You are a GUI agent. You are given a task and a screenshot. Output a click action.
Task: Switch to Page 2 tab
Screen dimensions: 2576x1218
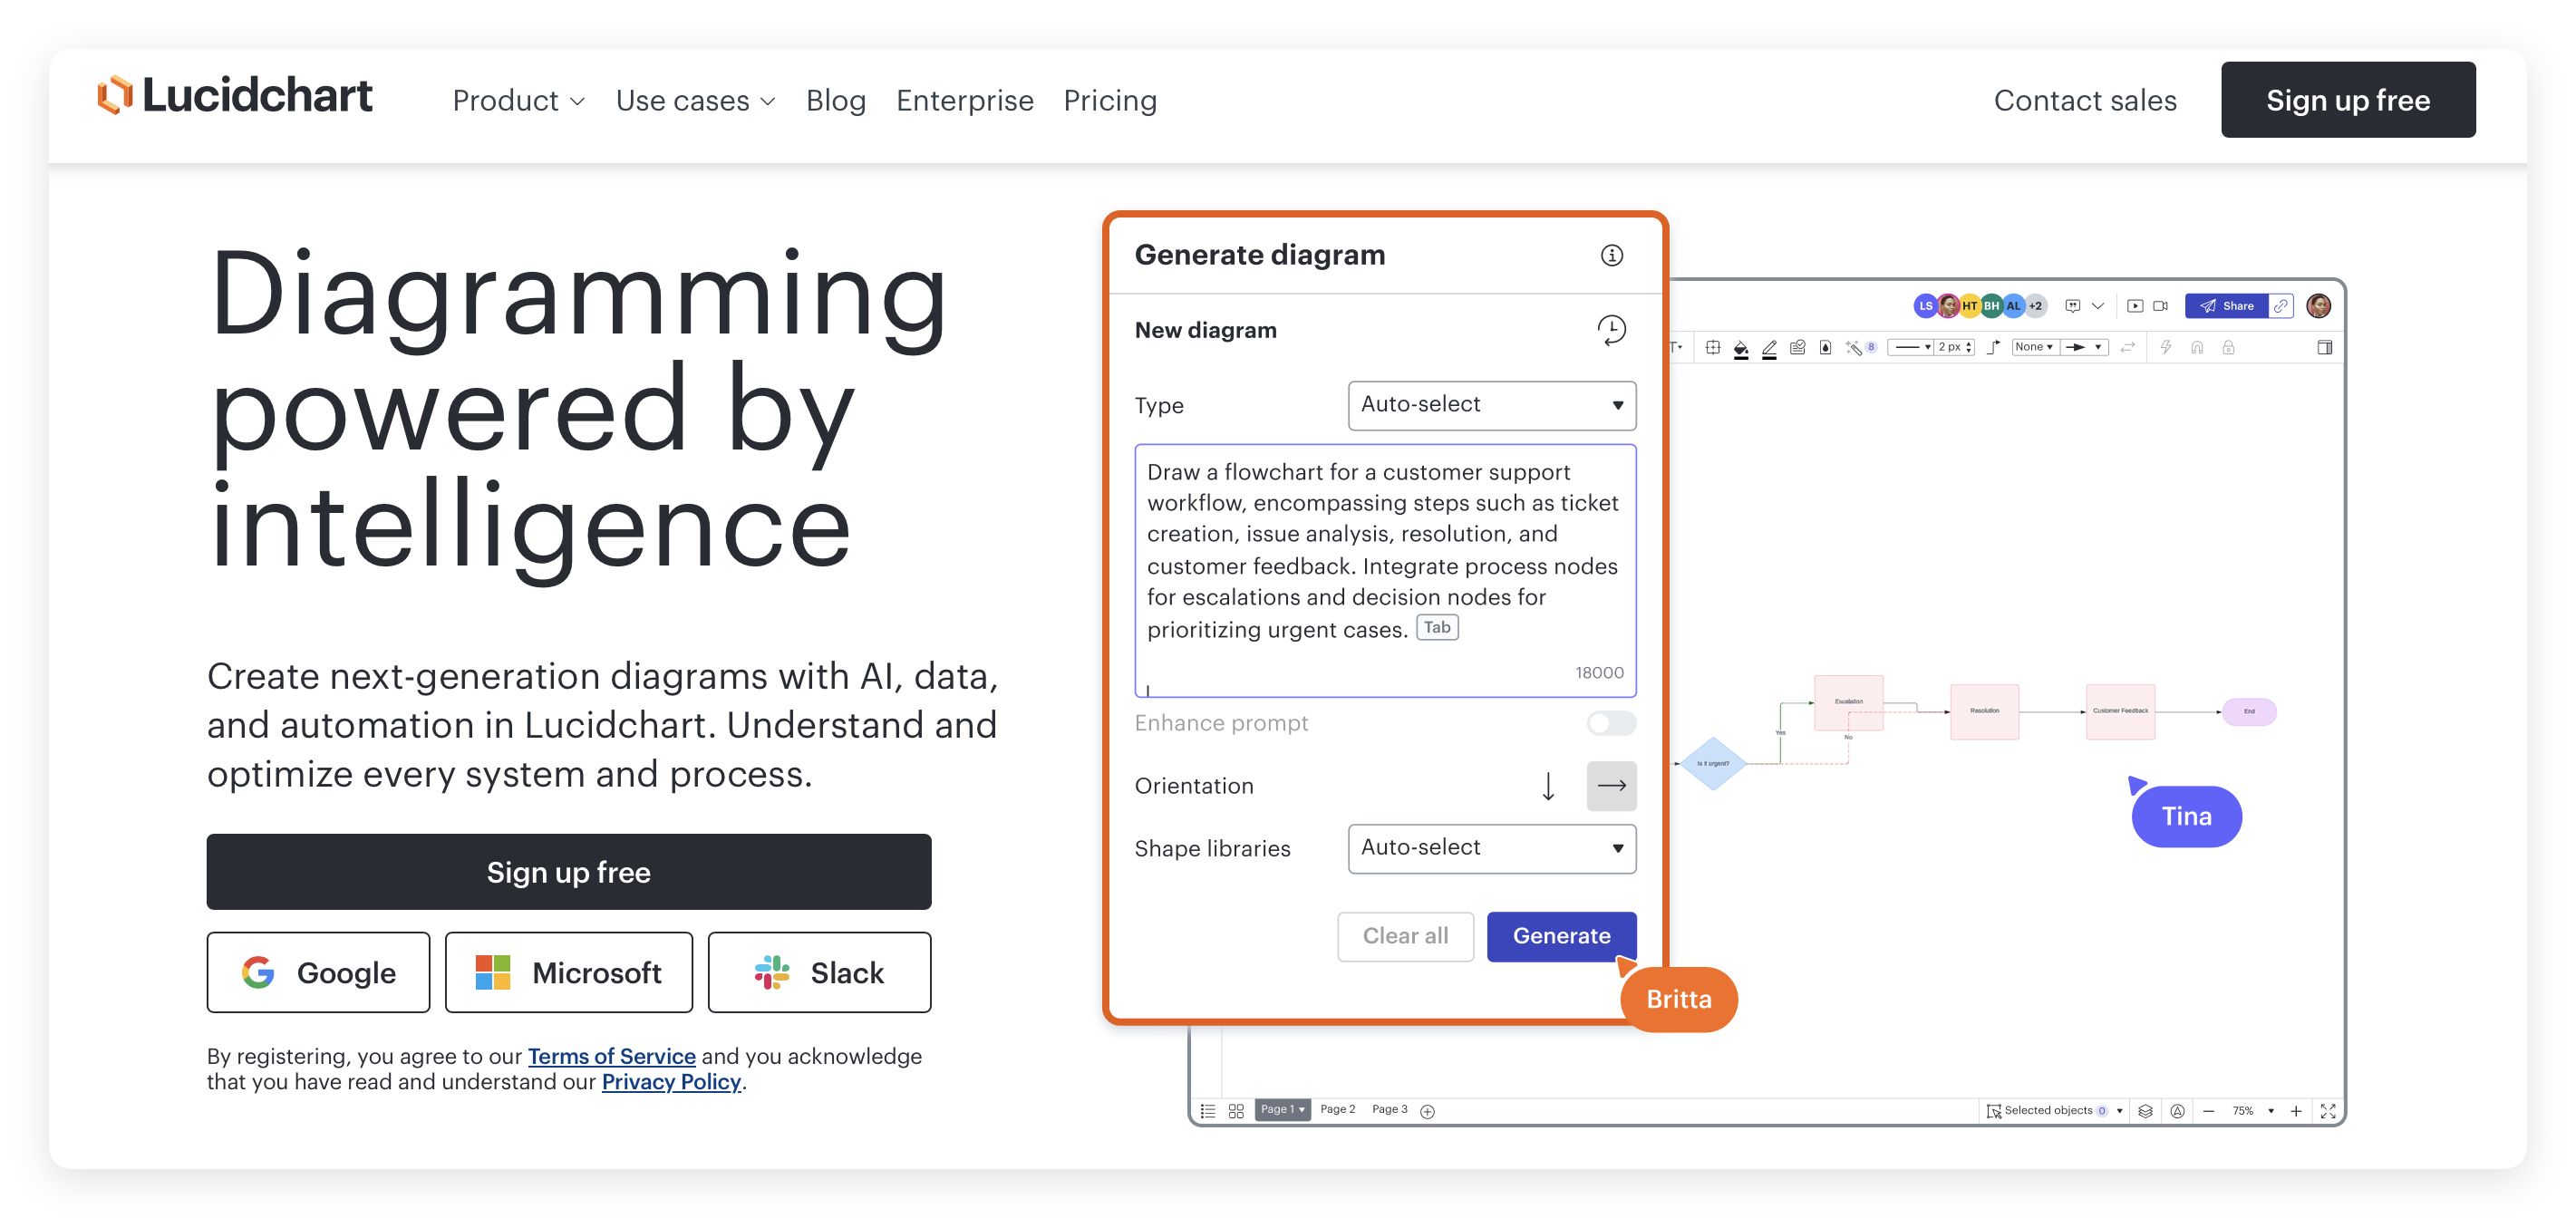point(1337,1109)
